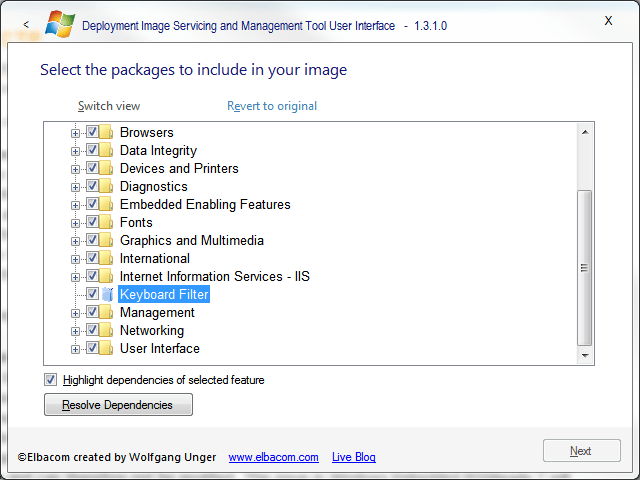
Task: Click the Fonts folder icon
Action: tap(106, 222)
